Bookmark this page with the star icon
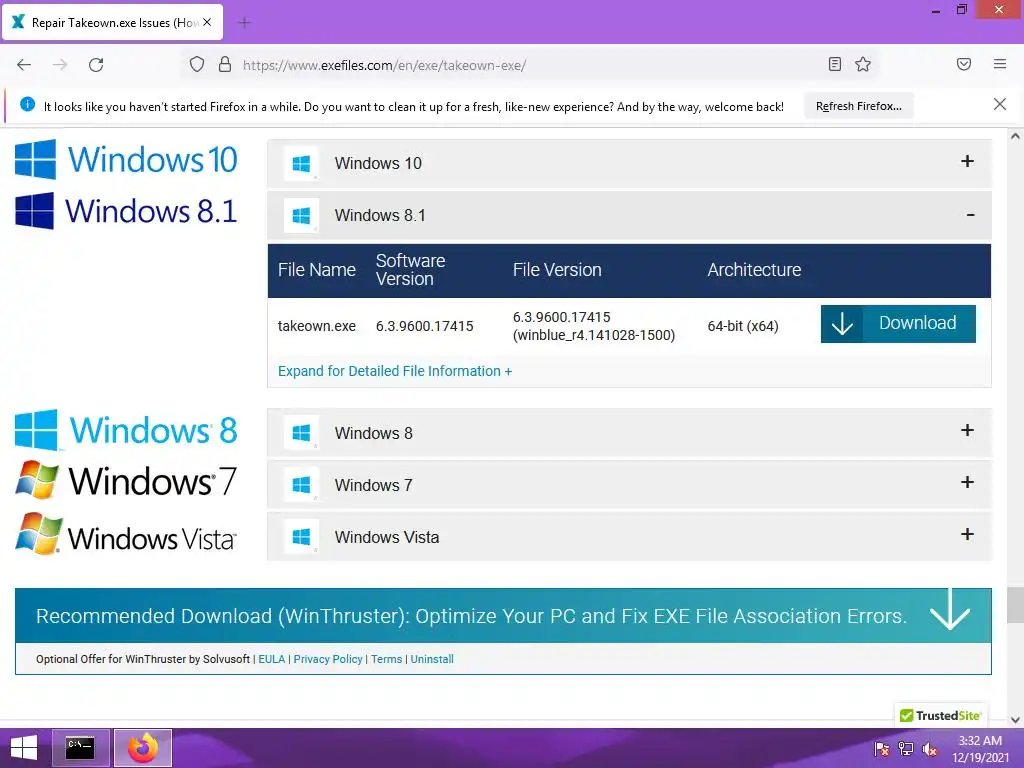Viewport: 1024px width, 768px height. point(863,64)
